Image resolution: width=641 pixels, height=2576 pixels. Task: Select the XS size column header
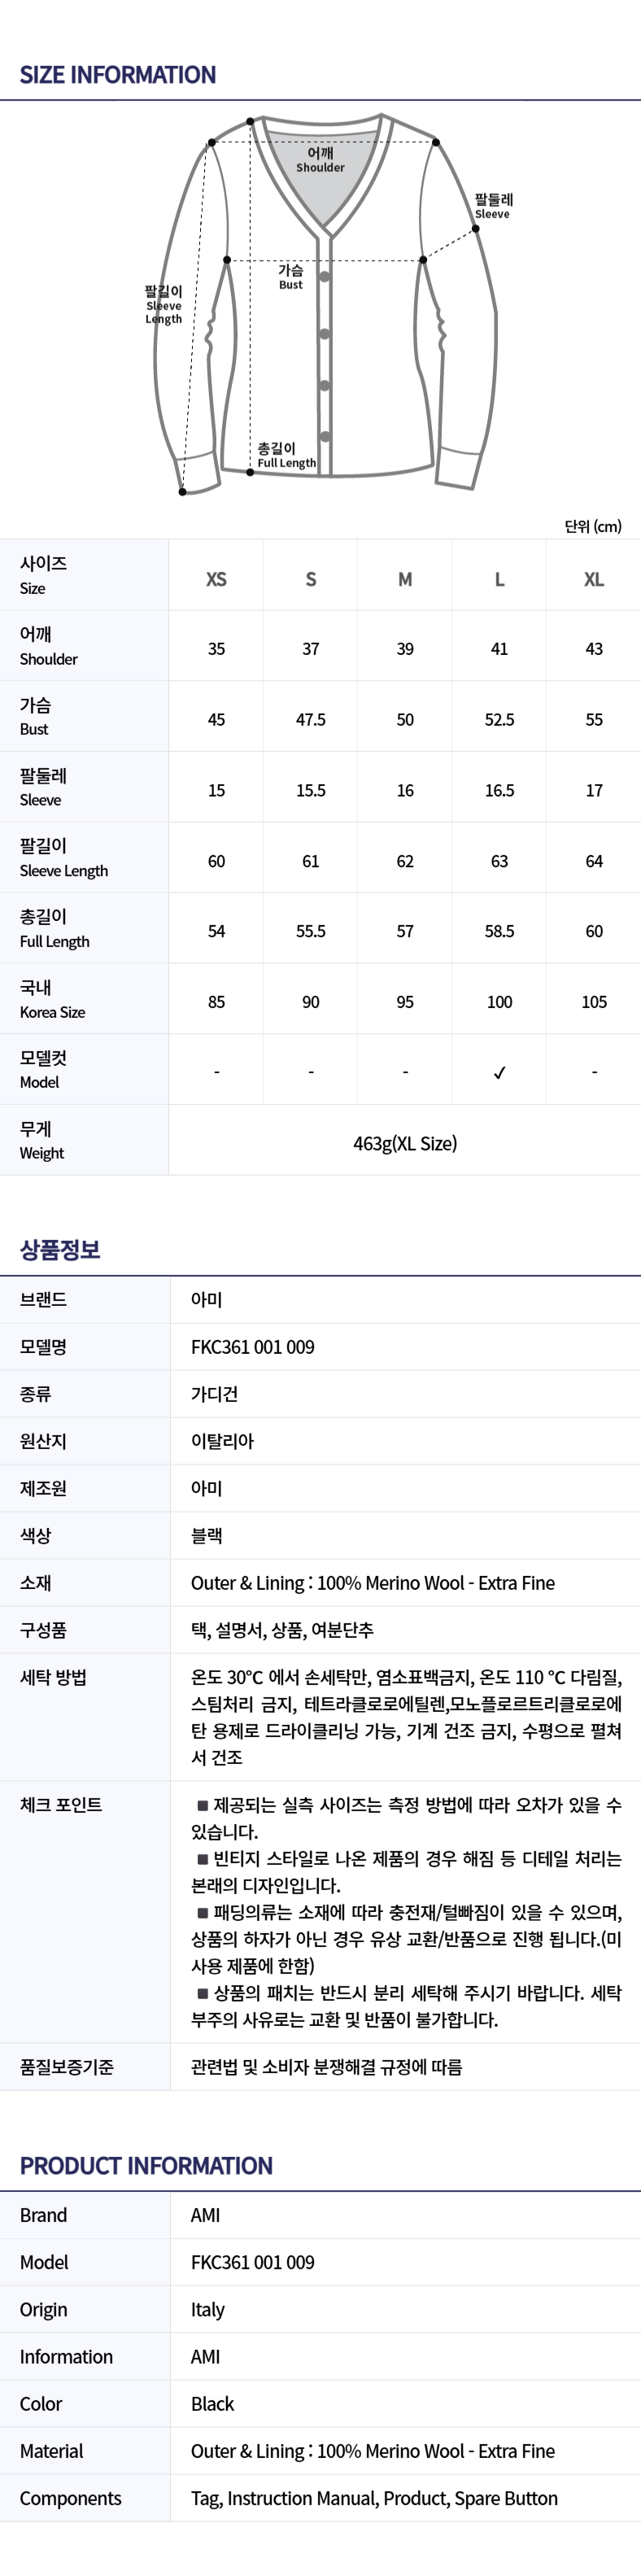pos(216,579)
